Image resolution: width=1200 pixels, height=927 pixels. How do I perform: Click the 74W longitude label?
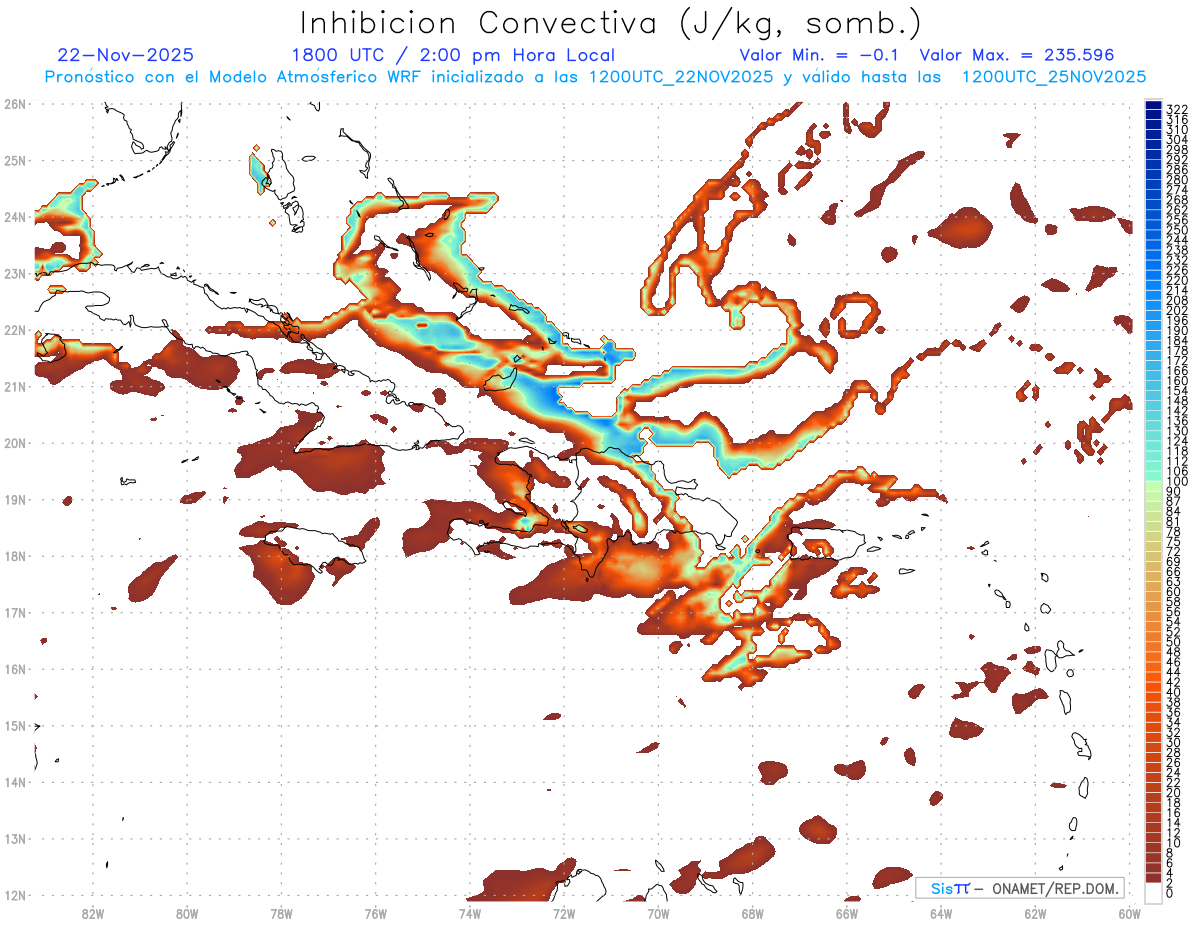469,913
